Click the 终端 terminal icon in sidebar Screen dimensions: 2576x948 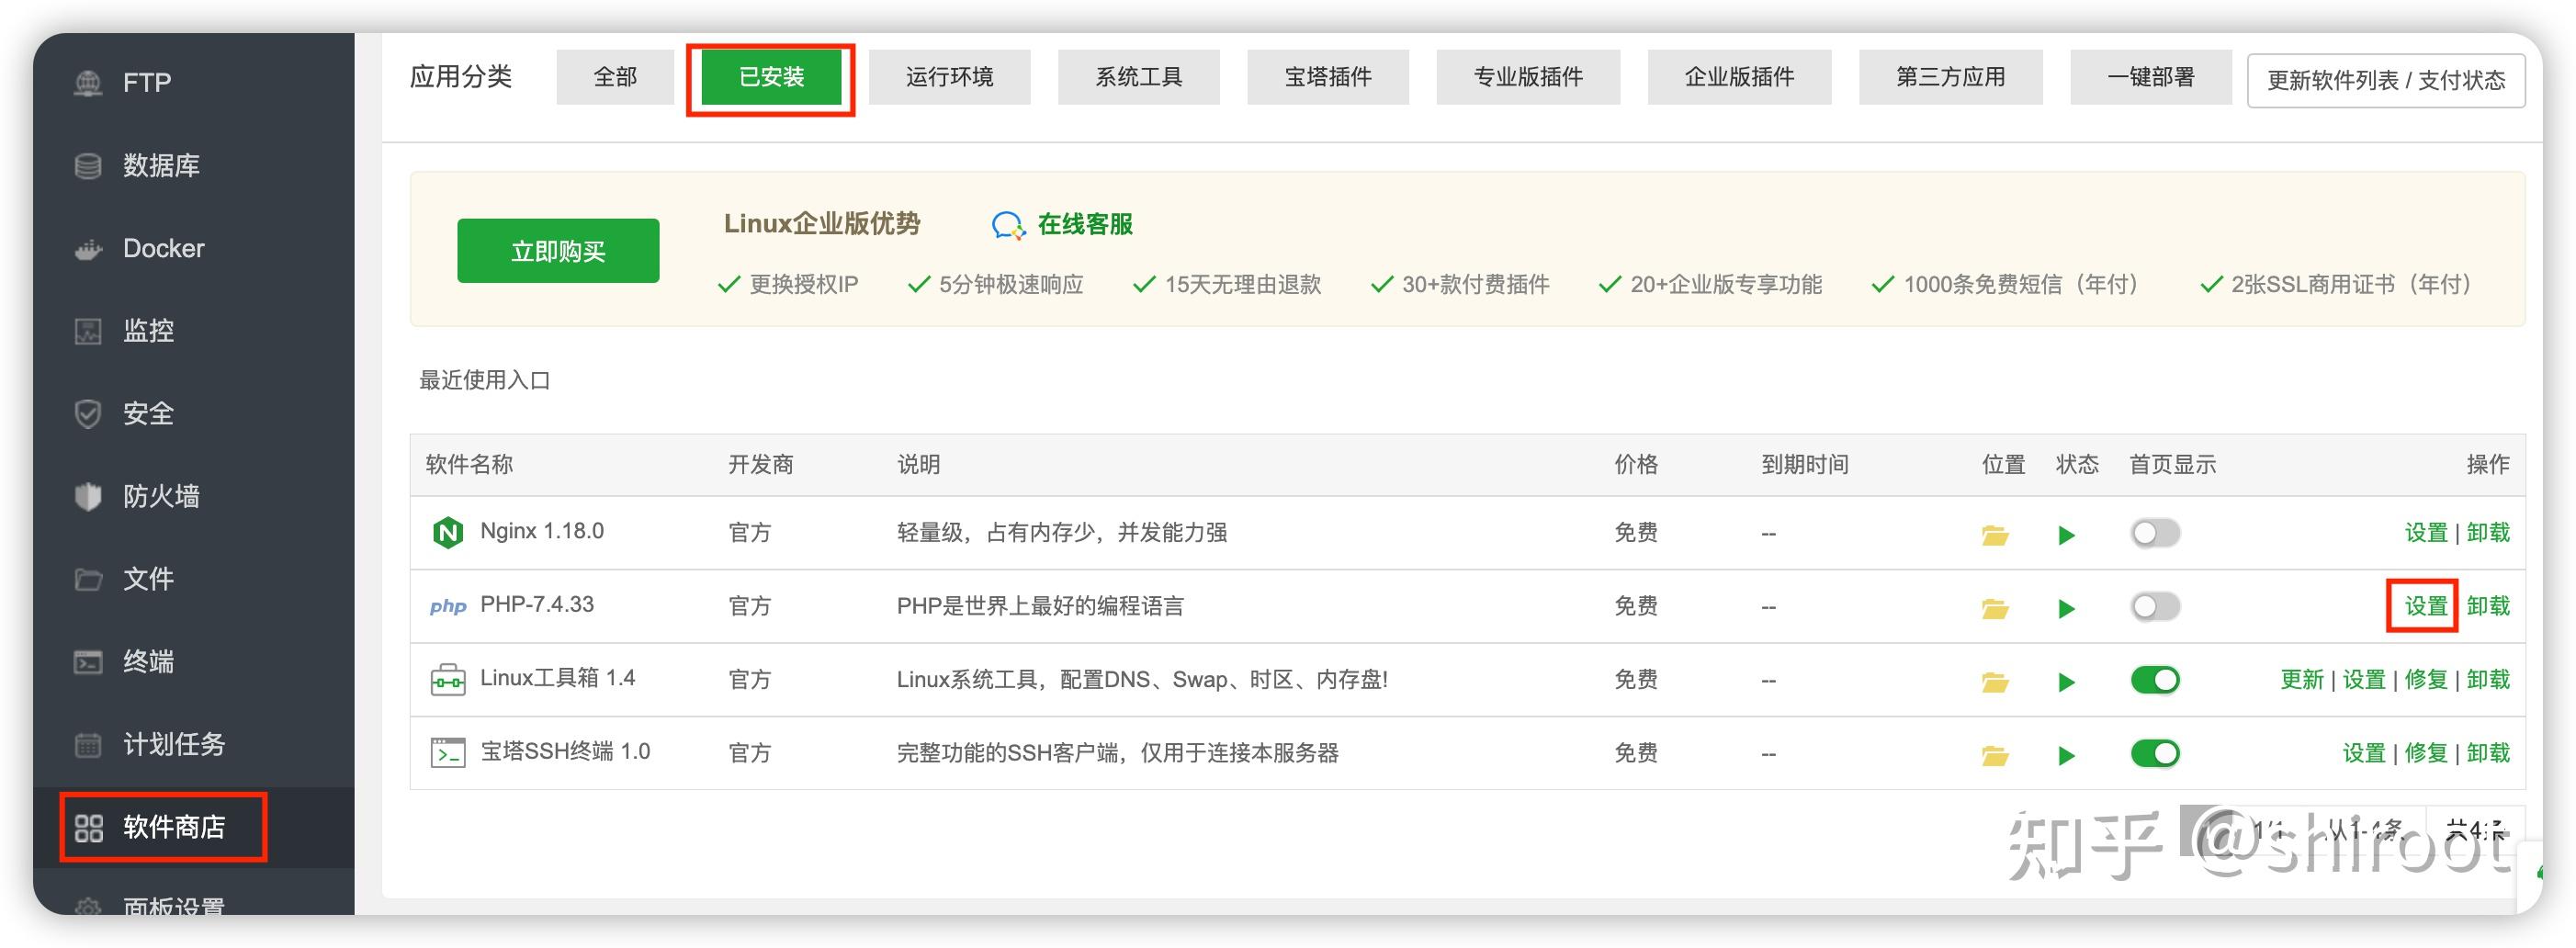click(x=88, y=662)
